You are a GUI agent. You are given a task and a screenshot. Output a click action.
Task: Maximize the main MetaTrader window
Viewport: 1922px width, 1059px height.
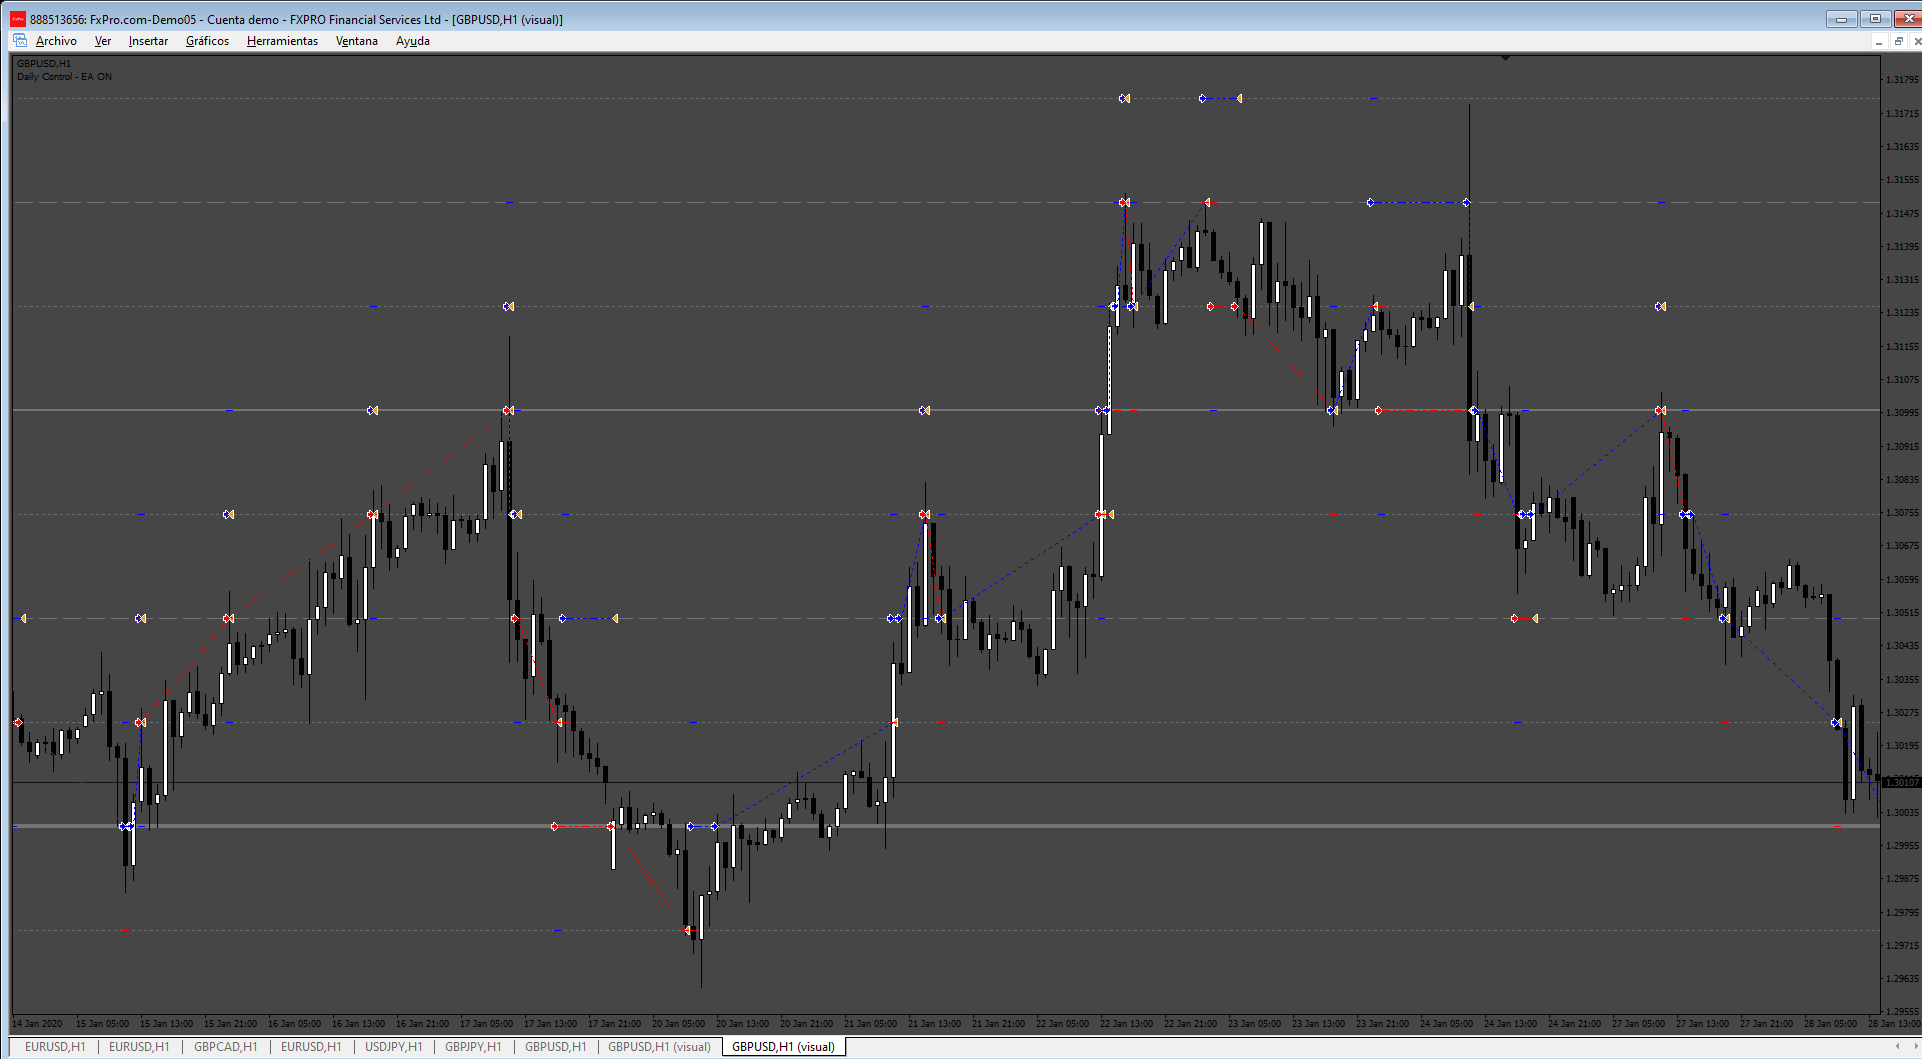1875,18
